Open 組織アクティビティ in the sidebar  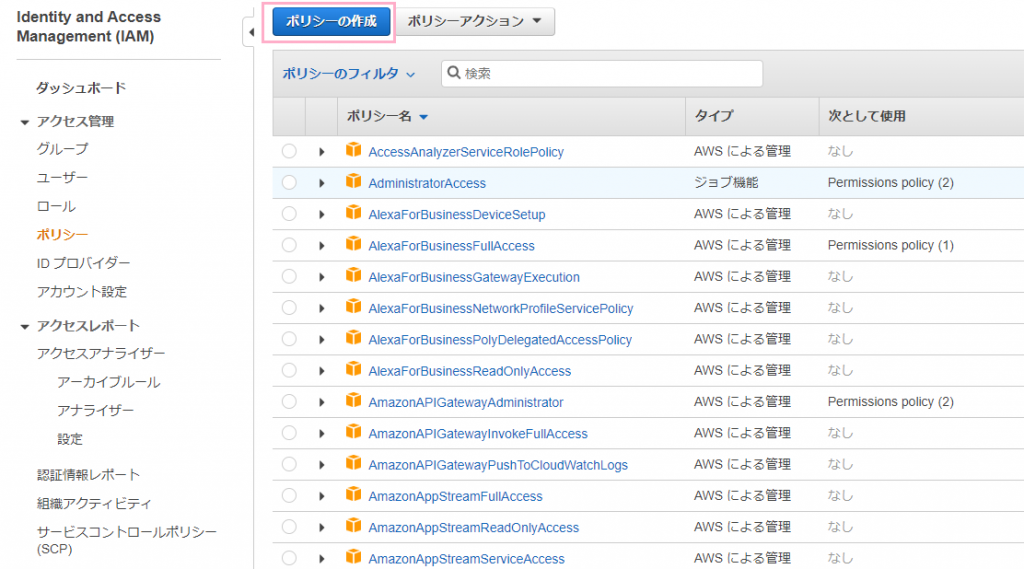coord(94,504)
